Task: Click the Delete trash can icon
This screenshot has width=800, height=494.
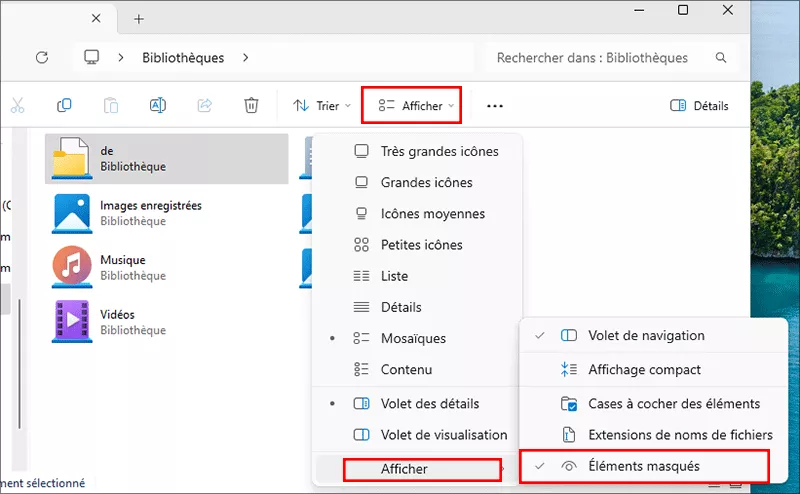Action: [252, 105]
